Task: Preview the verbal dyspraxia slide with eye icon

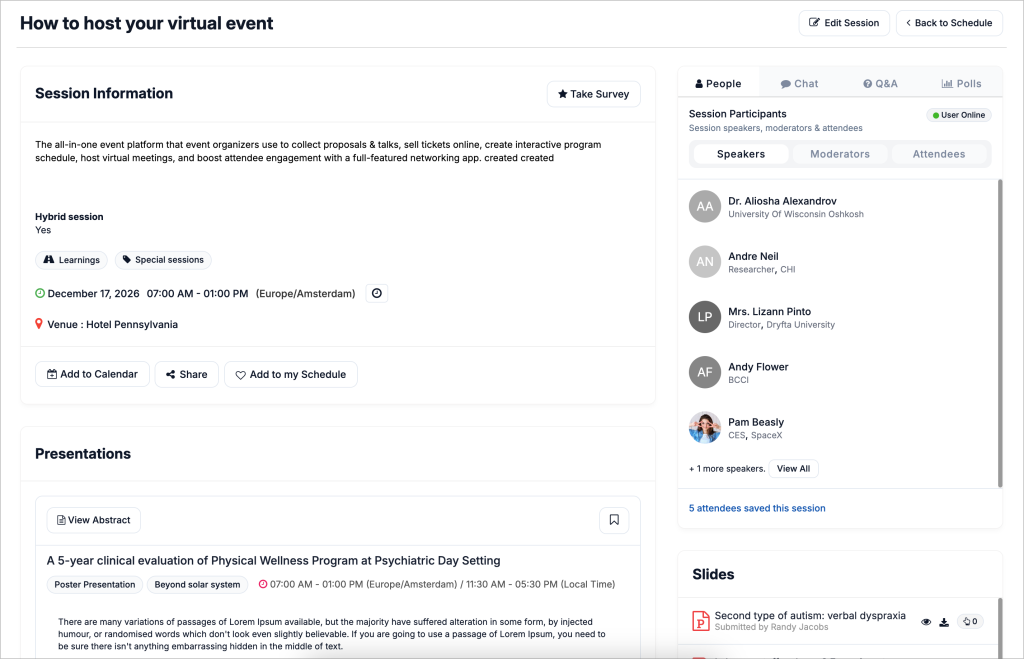Action: [x=925, y=621]
